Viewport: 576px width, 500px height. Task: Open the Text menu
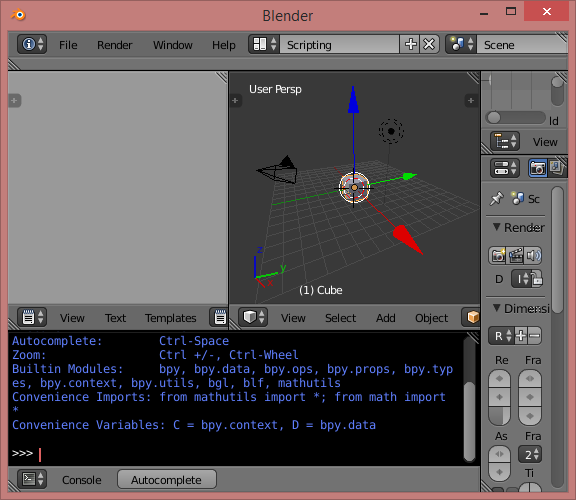point(115,318)
